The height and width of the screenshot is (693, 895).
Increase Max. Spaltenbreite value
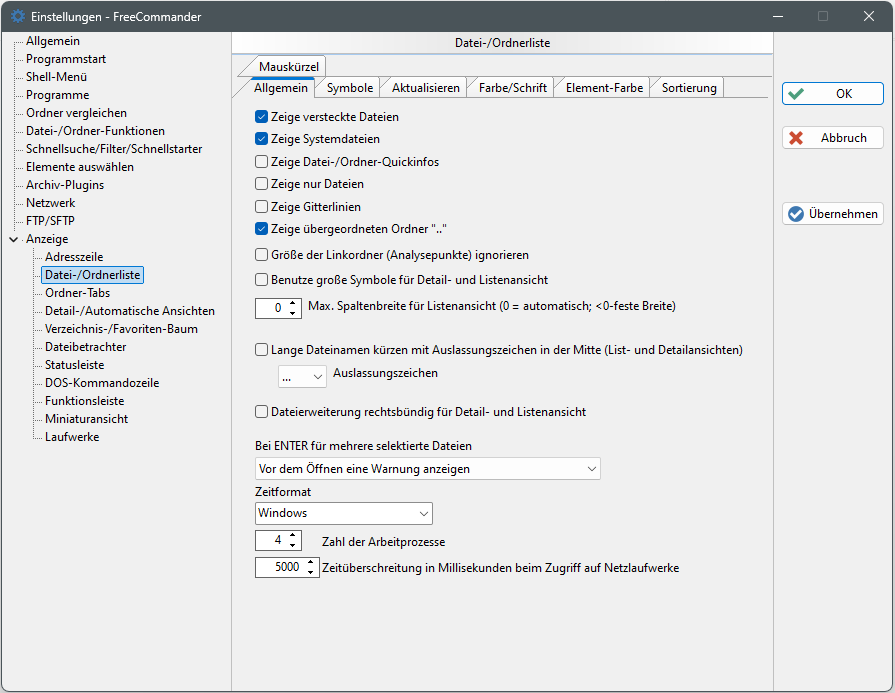(292, 303)
